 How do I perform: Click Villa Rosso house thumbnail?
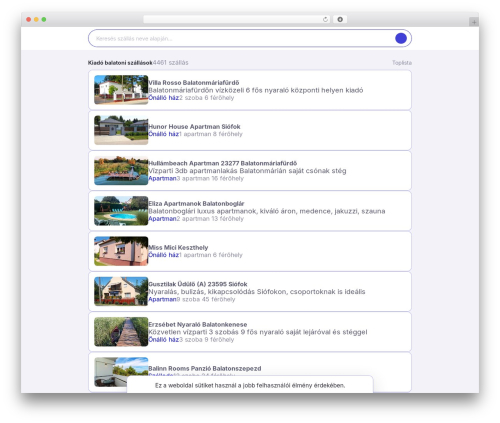pyautogui.click(x=121, y=90)
